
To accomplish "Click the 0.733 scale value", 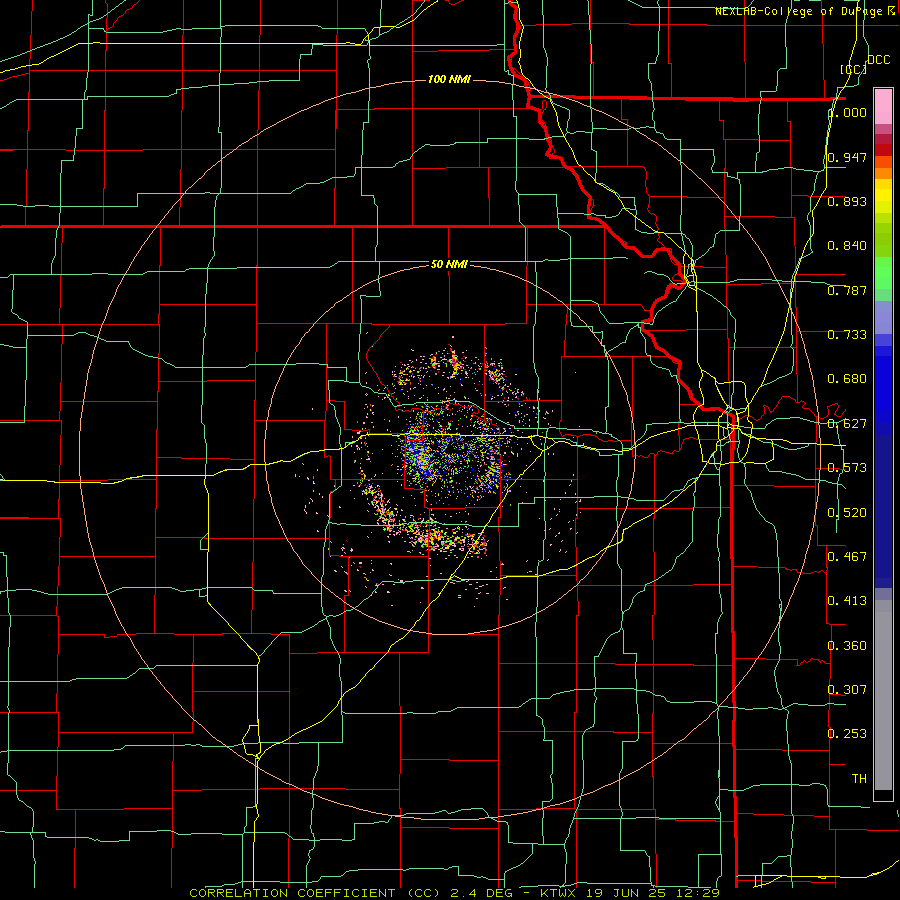I will click(x=847, y=335).
